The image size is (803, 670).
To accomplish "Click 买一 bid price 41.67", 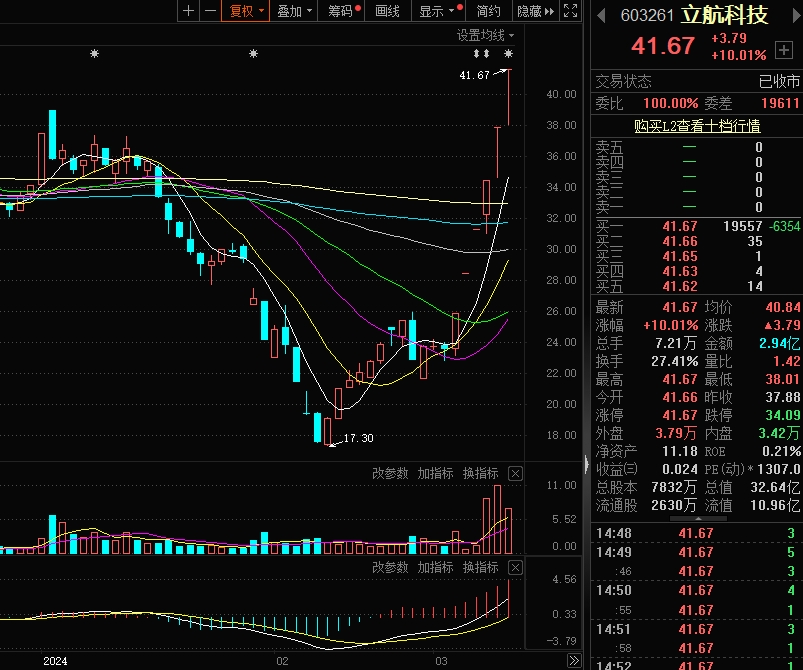I will (680, 226).
